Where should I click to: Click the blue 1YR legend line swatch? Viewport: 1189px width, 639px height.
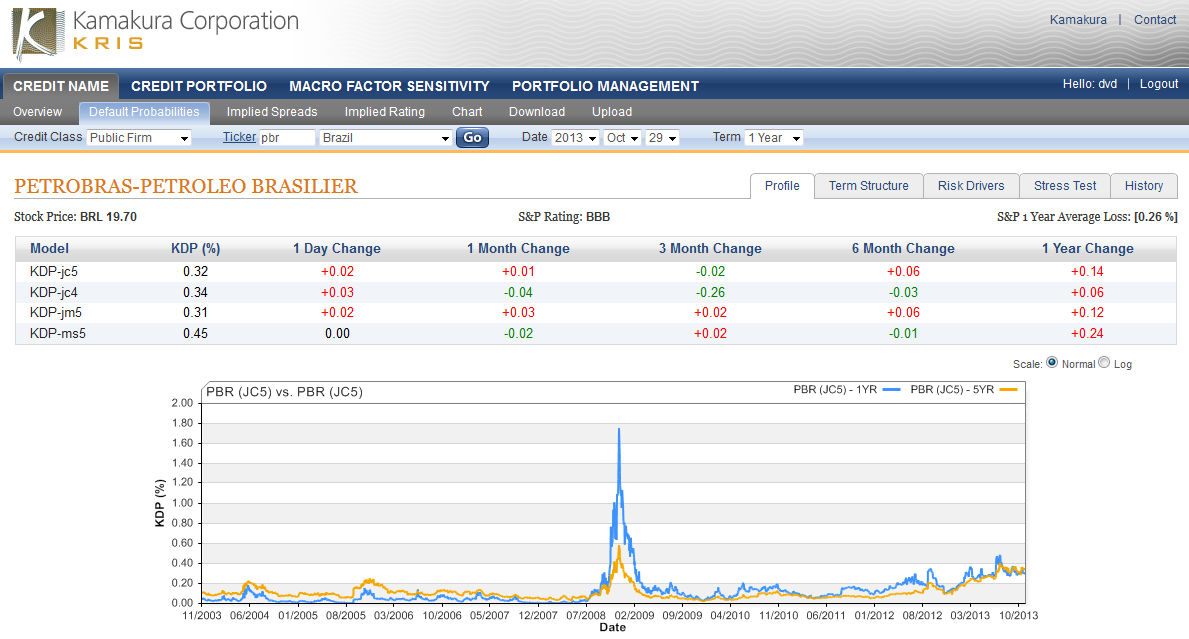pos(892,390)
